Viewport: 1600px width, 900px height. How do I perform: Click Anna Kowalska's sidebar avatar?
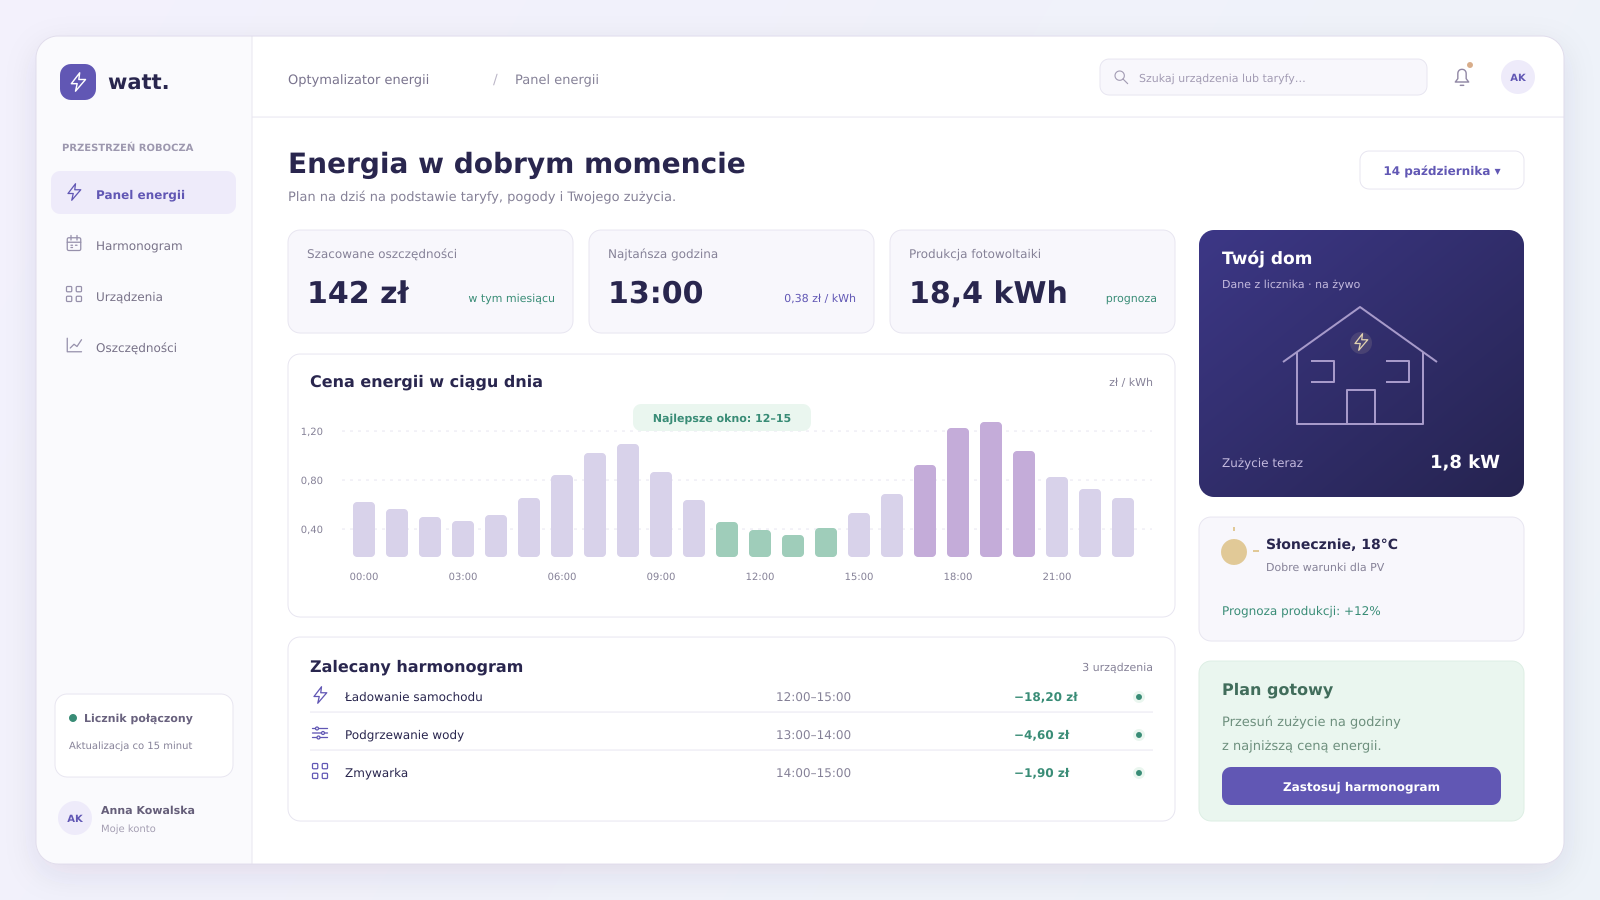point(75,818)
